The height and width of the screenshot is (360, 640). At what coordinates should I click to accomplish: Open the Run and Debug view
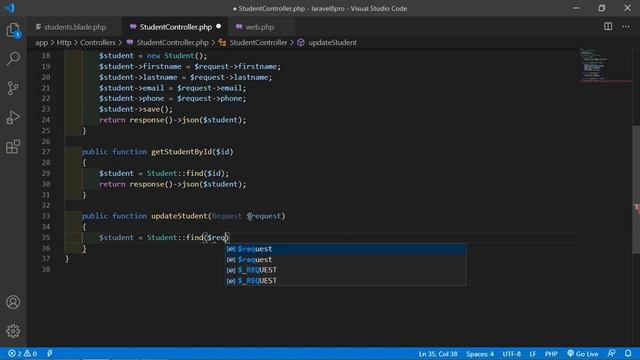click(x=13, y=118)
